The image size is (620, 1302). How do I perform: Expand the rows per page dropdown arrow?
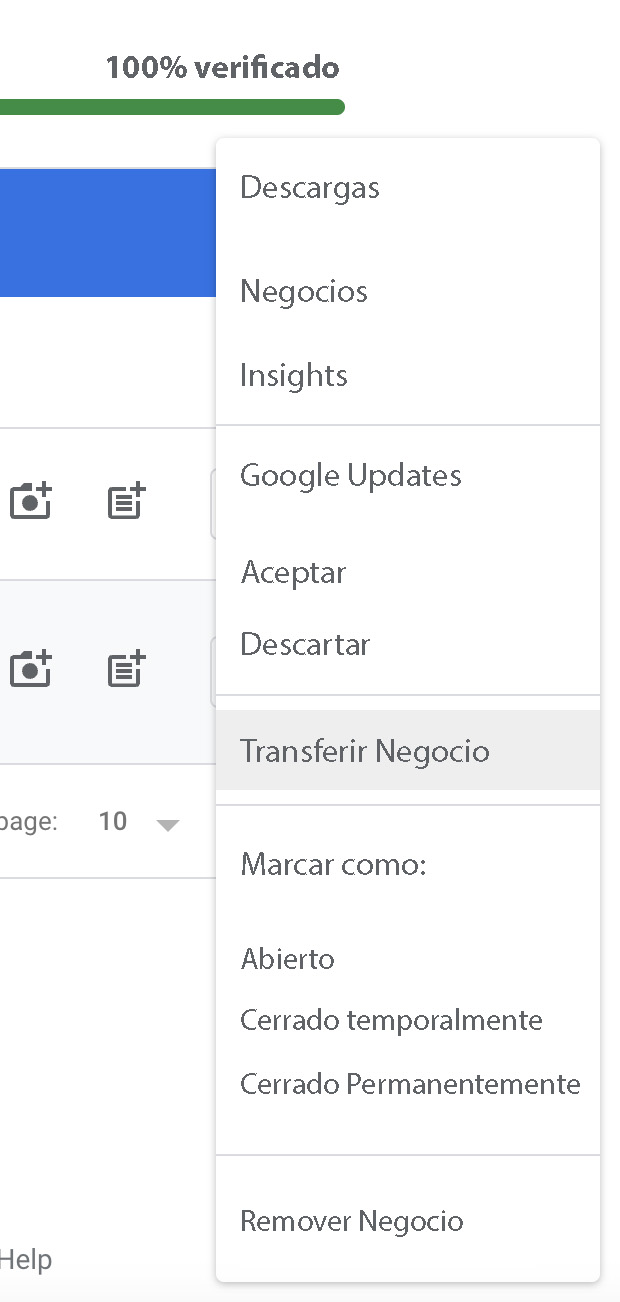168,825
